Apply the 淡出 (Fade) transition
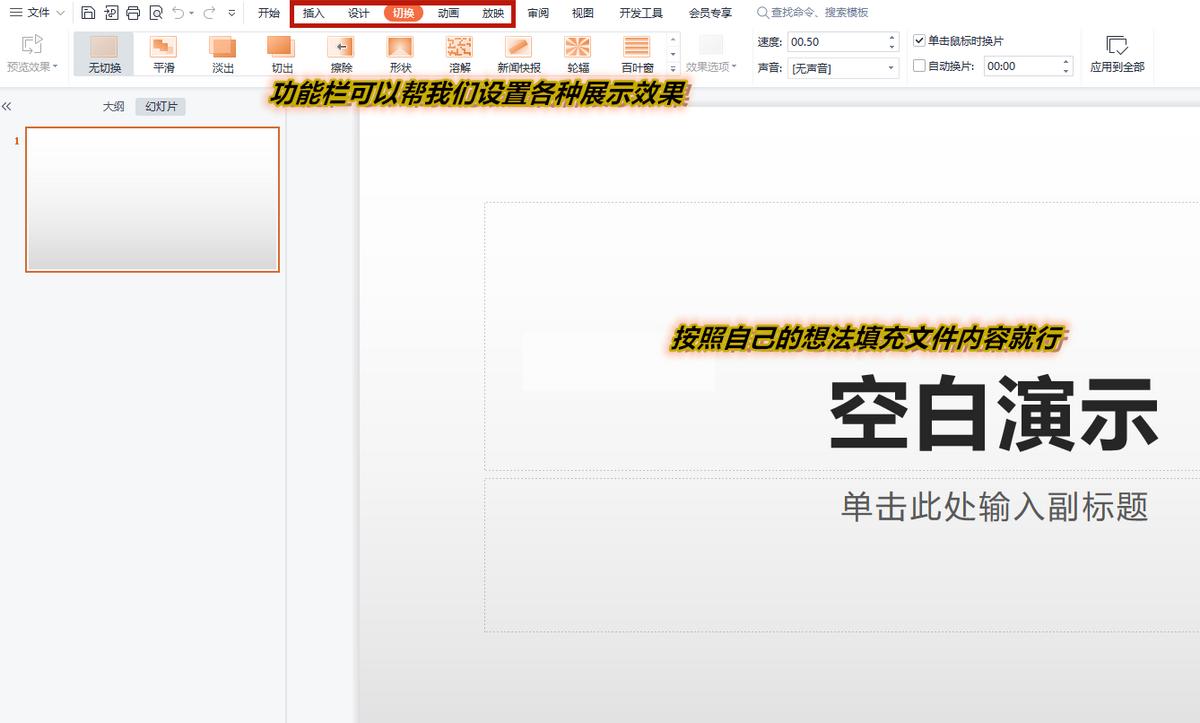 tap(222, 54)
